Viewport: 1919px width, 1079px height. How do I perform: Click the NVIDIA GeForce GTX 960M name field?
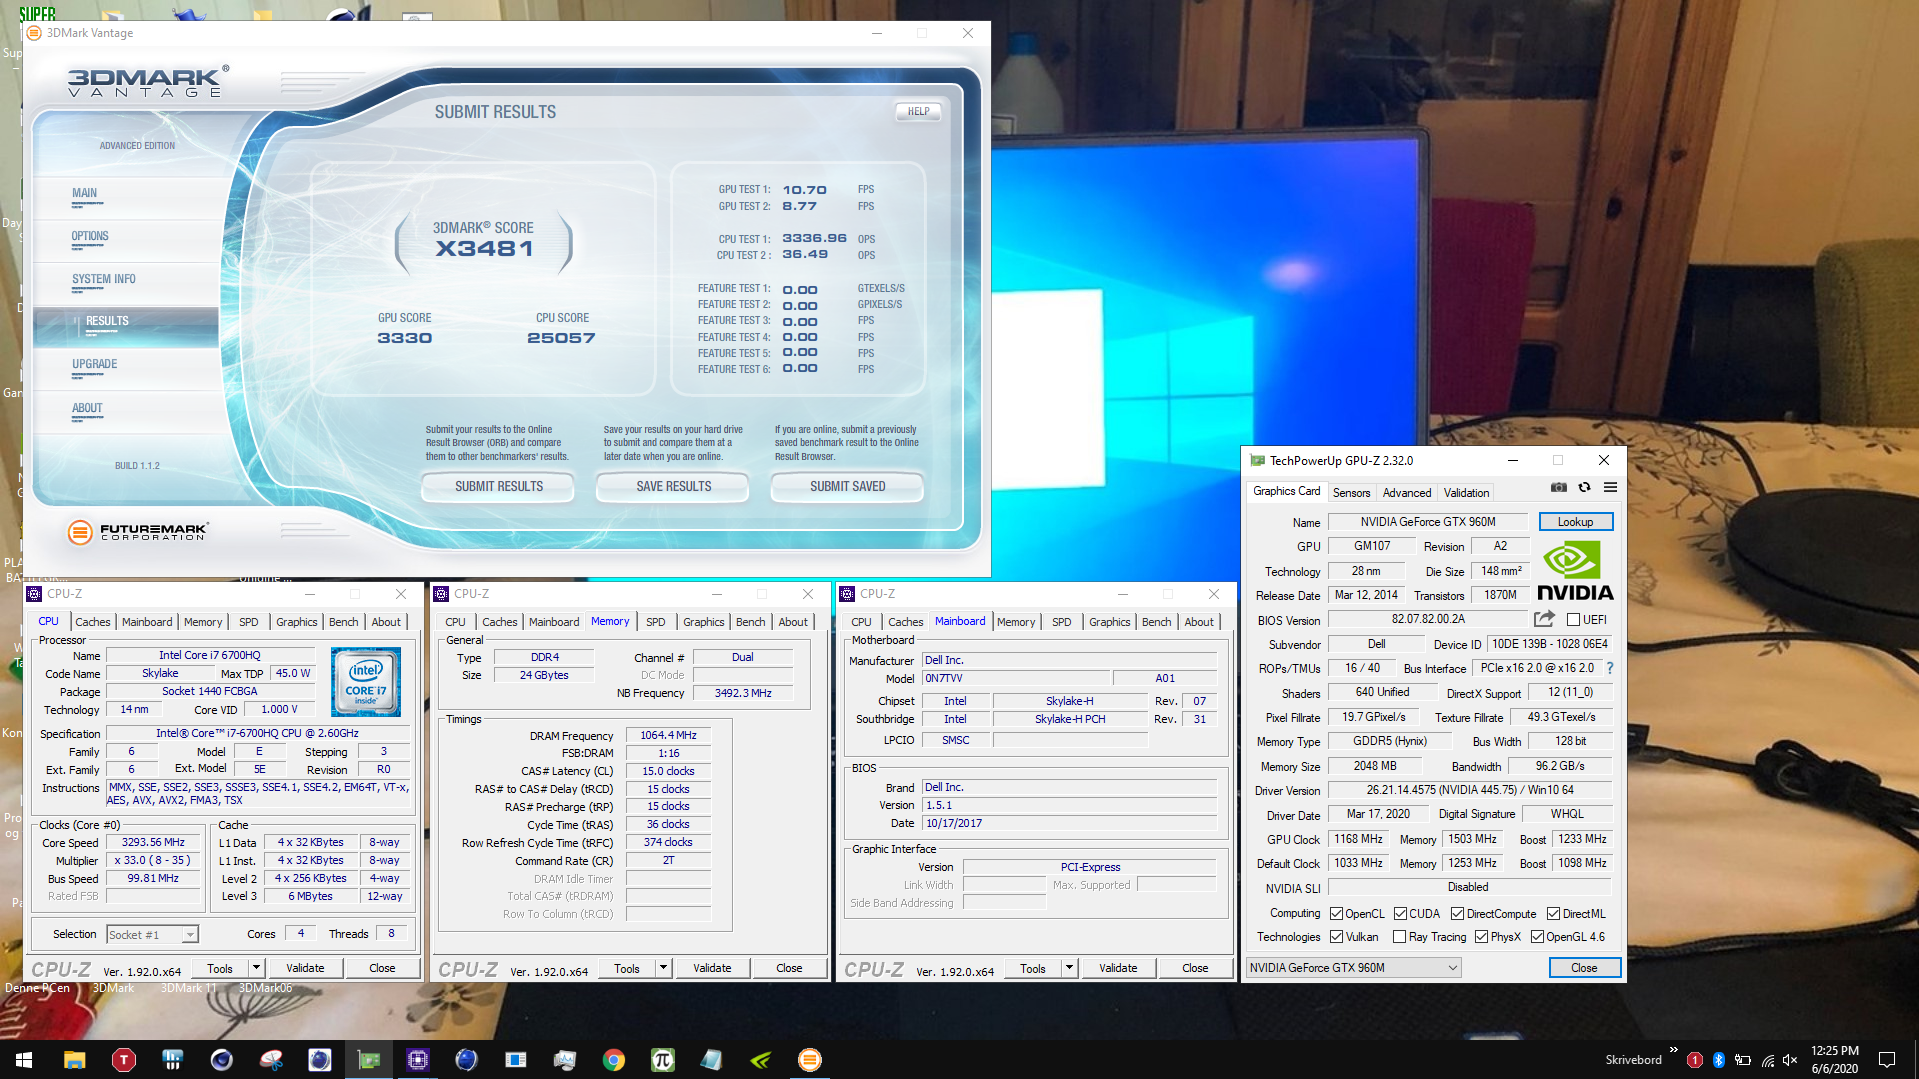pyautogui.click(x=1427, y=522)
